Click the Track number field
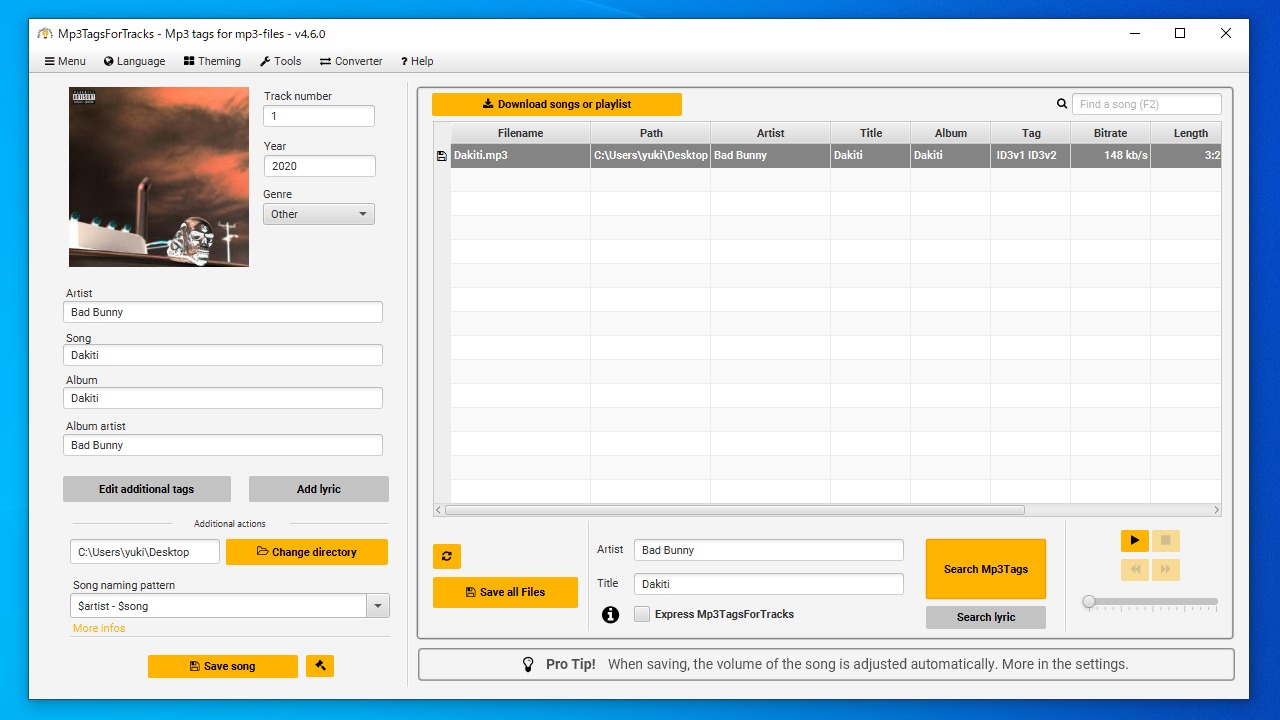The image size is (1280, 720). click(319, 116)
